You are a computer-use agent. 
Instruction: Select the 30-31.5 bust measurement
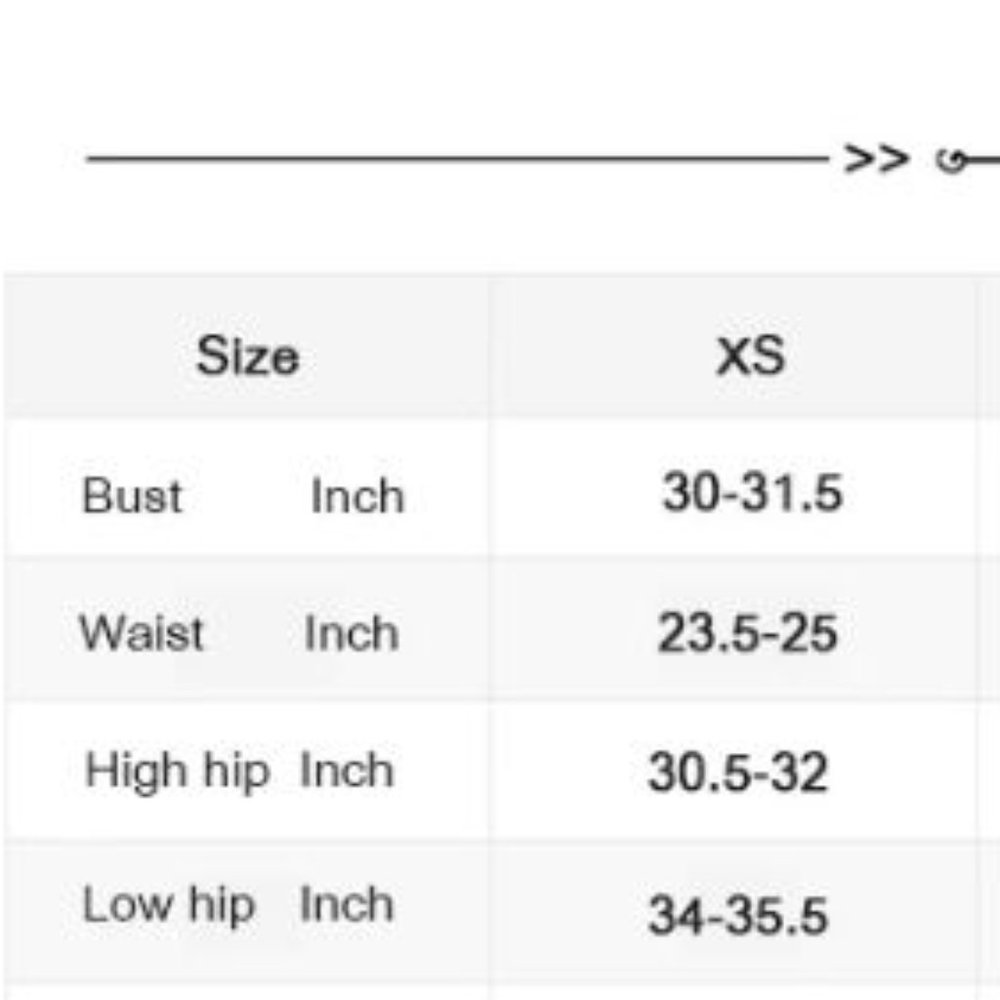coord(752,493)
